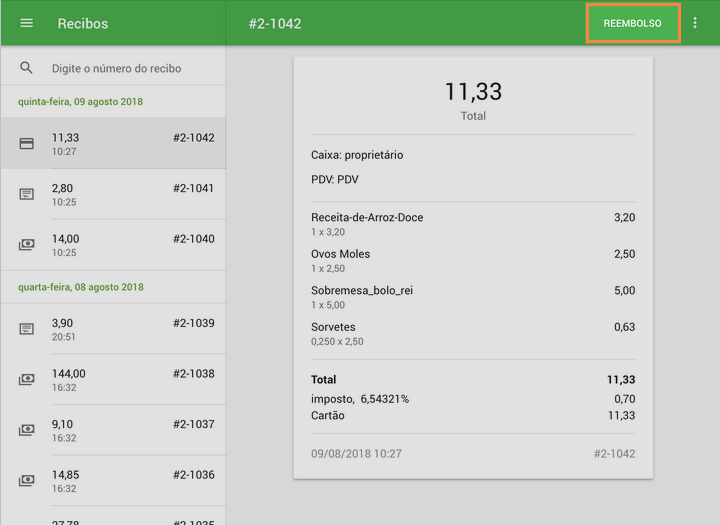Open the three-dot overflow menu

click(696, 23)
